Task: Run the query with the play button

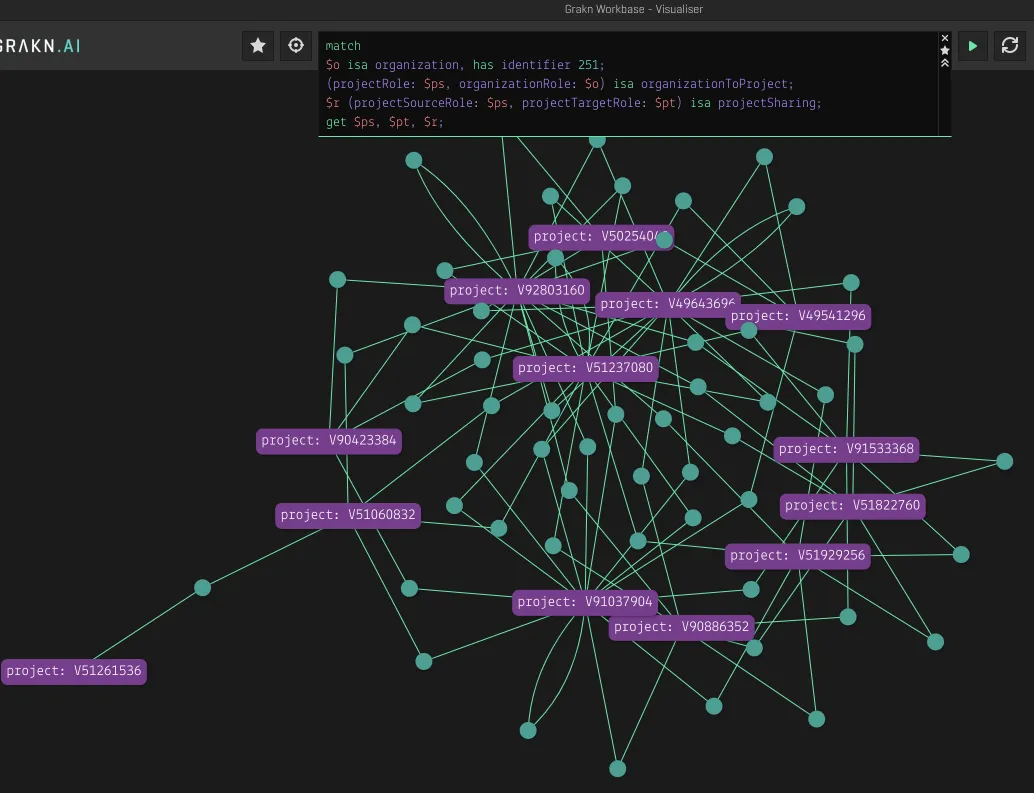Action: [973, 45]
